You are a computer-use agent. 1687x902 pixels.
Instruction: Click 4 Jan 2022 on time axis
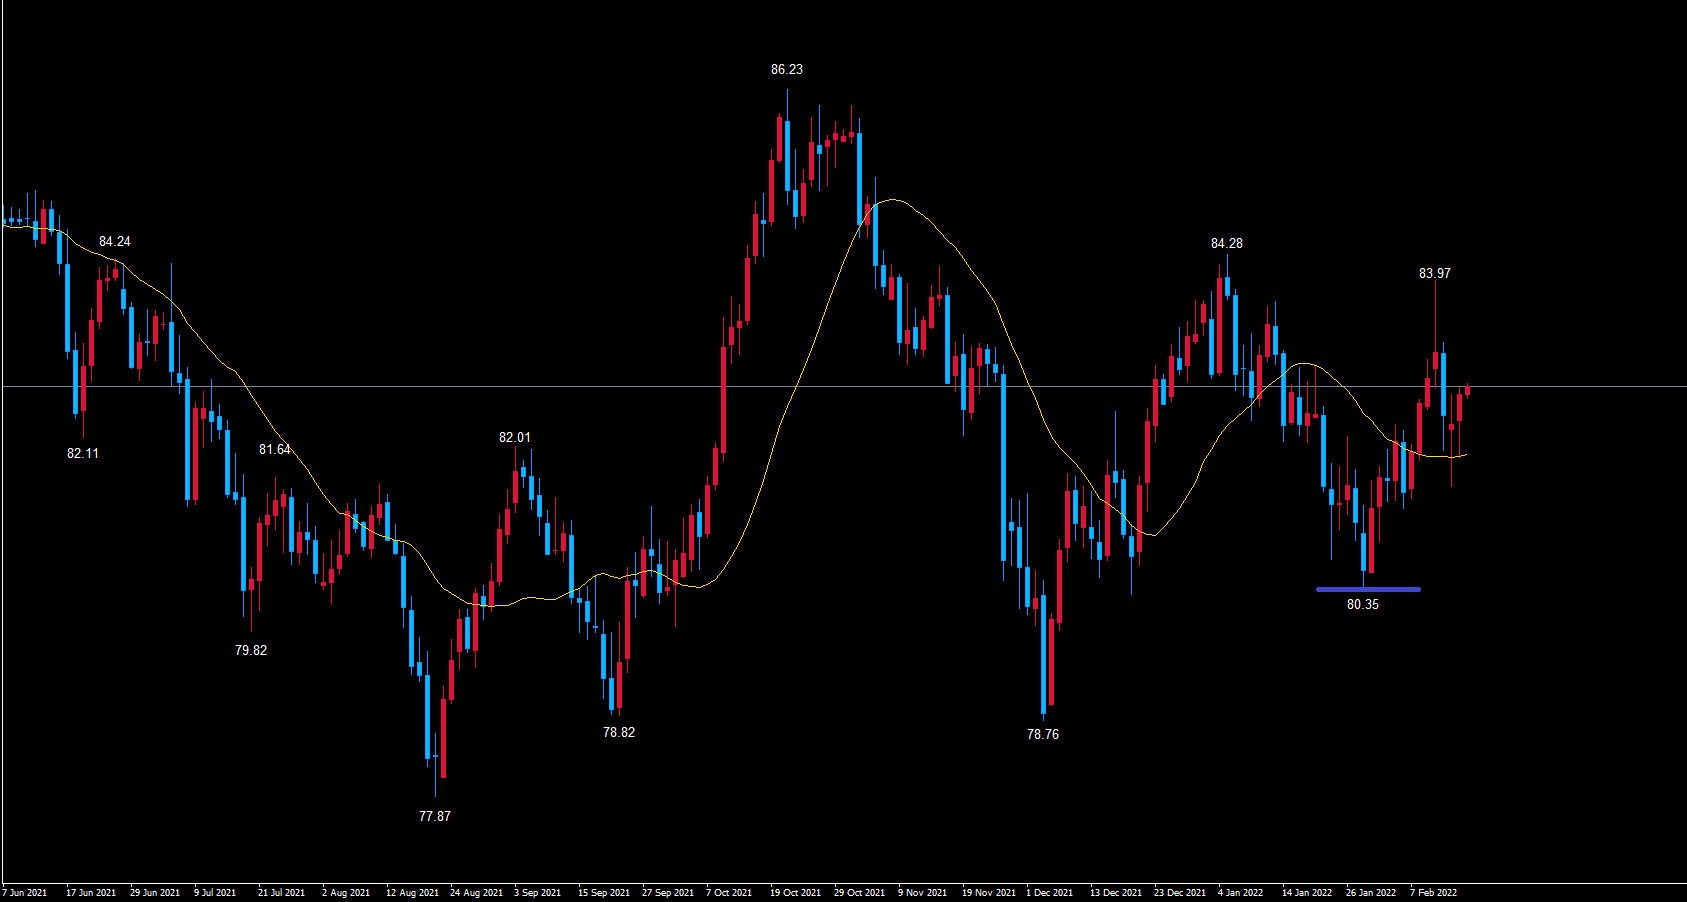click(1240, 892)
